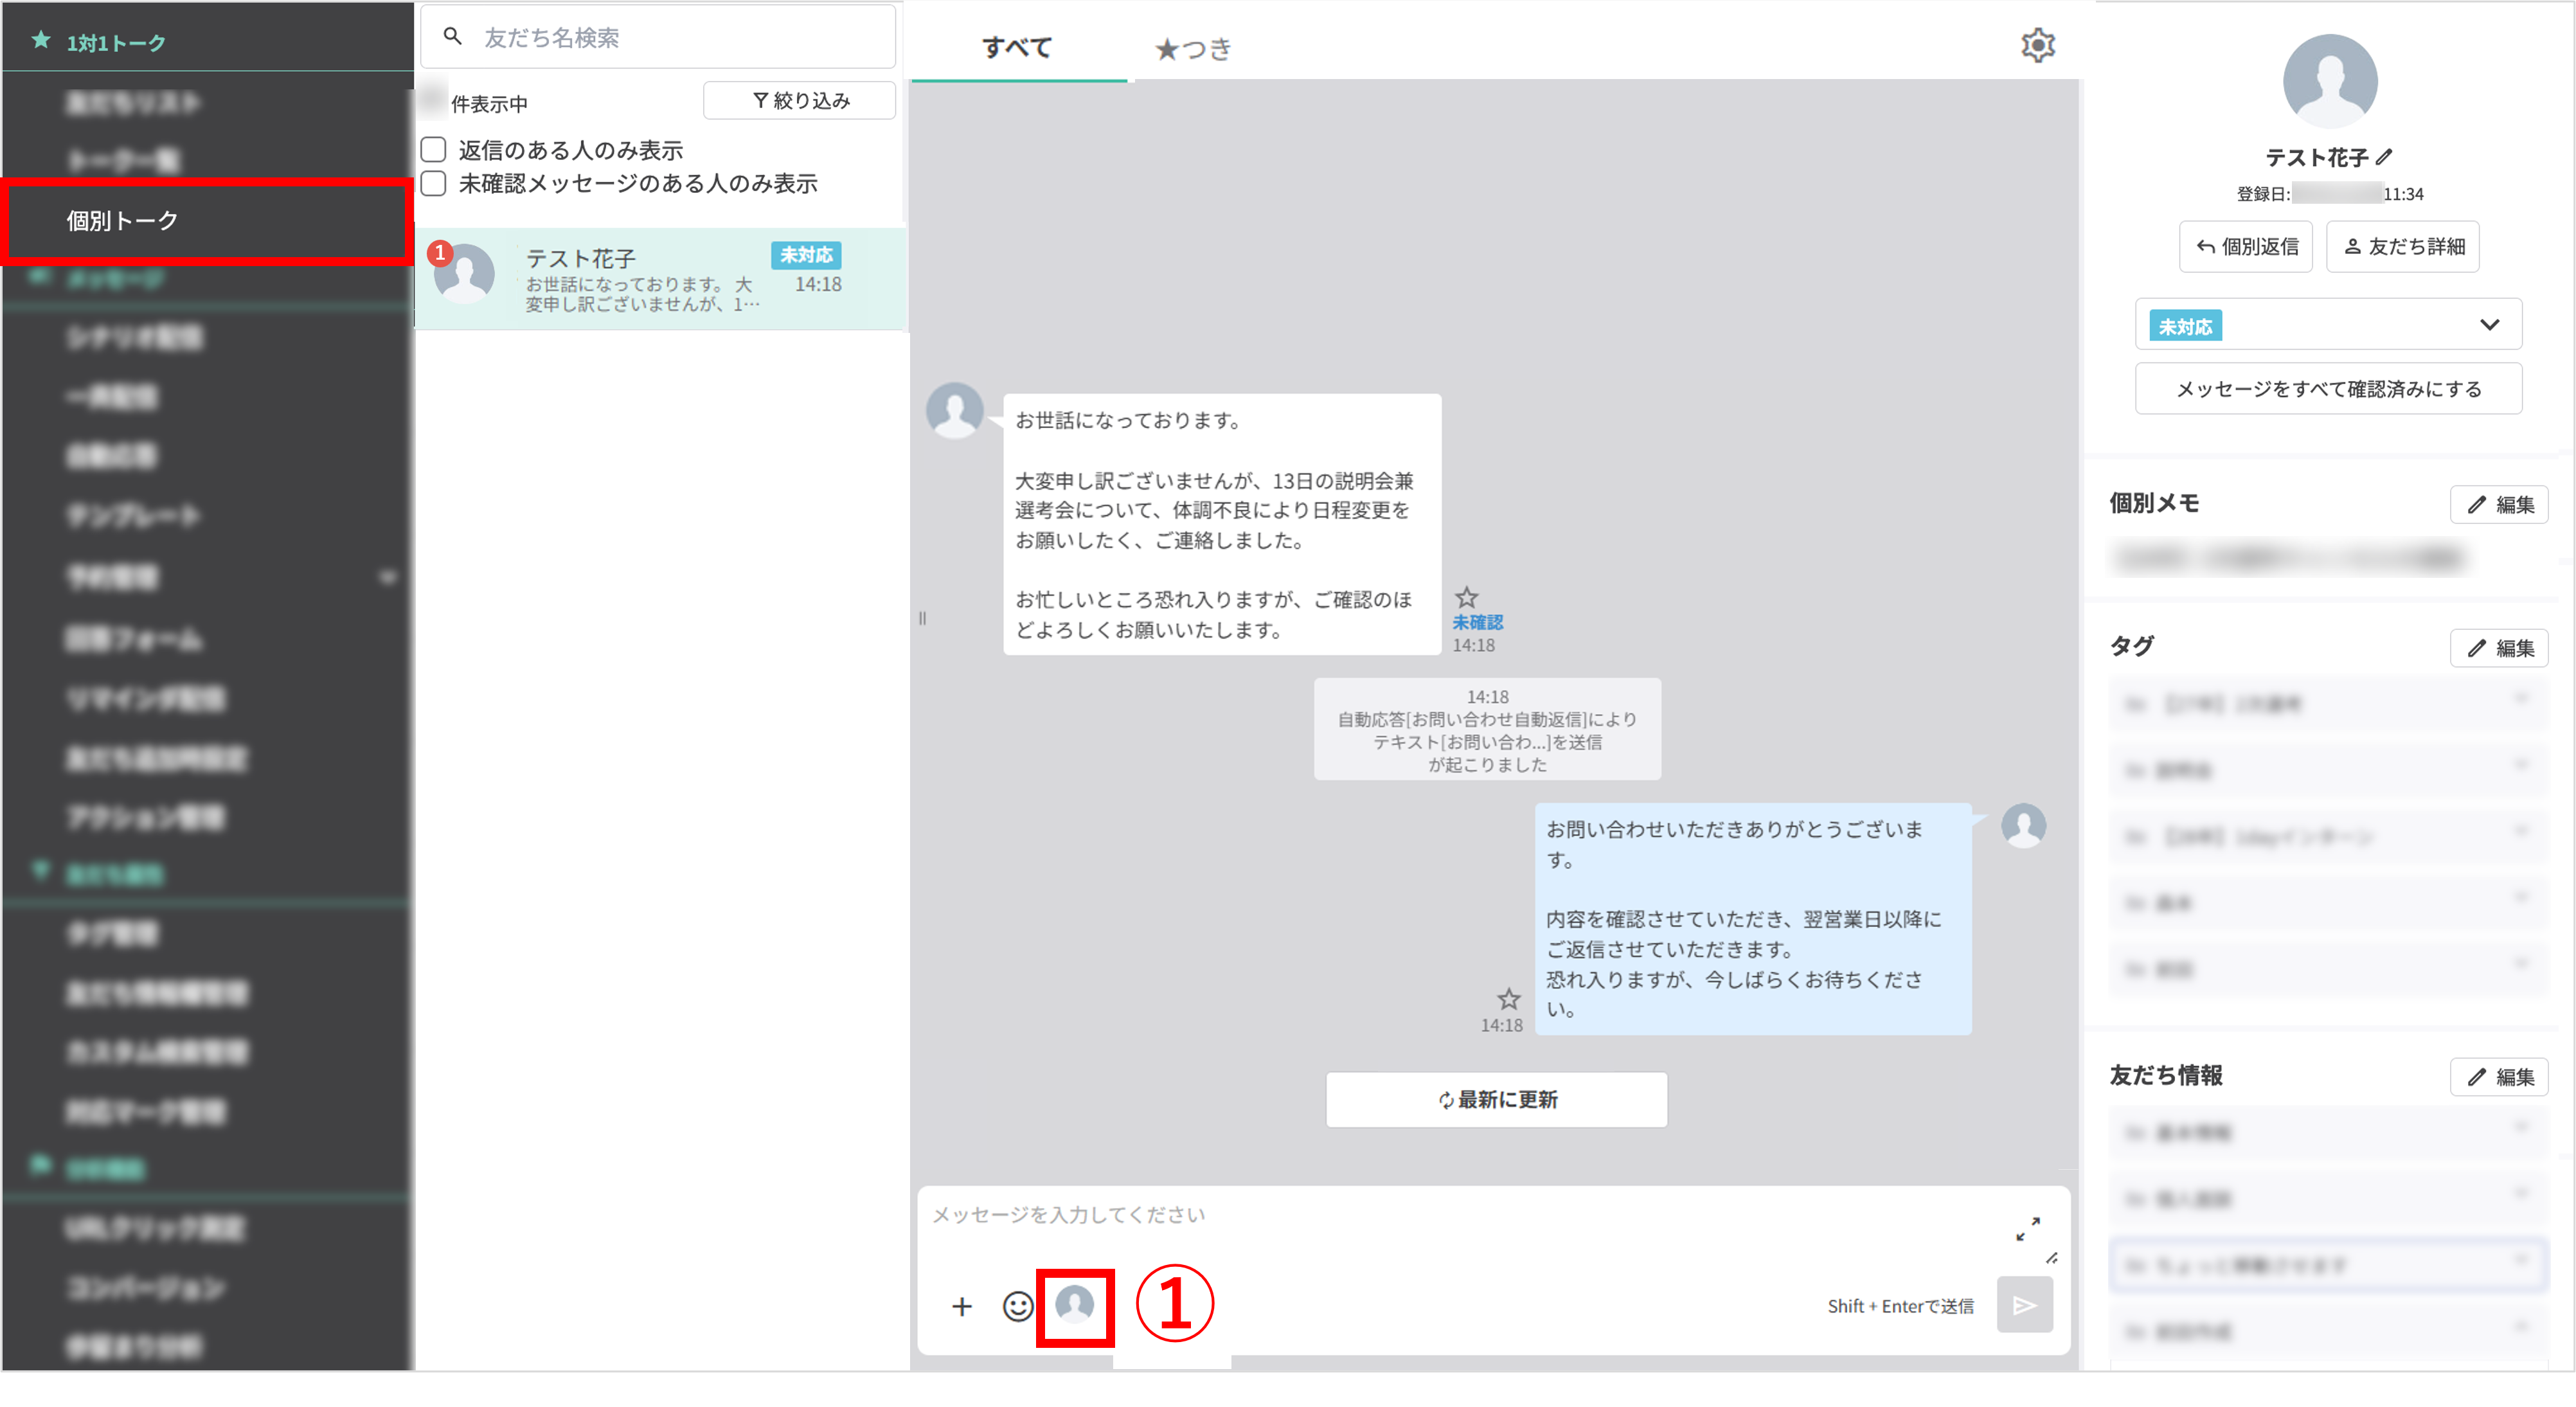Click メッセージをすべて確認済みにする button

tap(2327, 389)
